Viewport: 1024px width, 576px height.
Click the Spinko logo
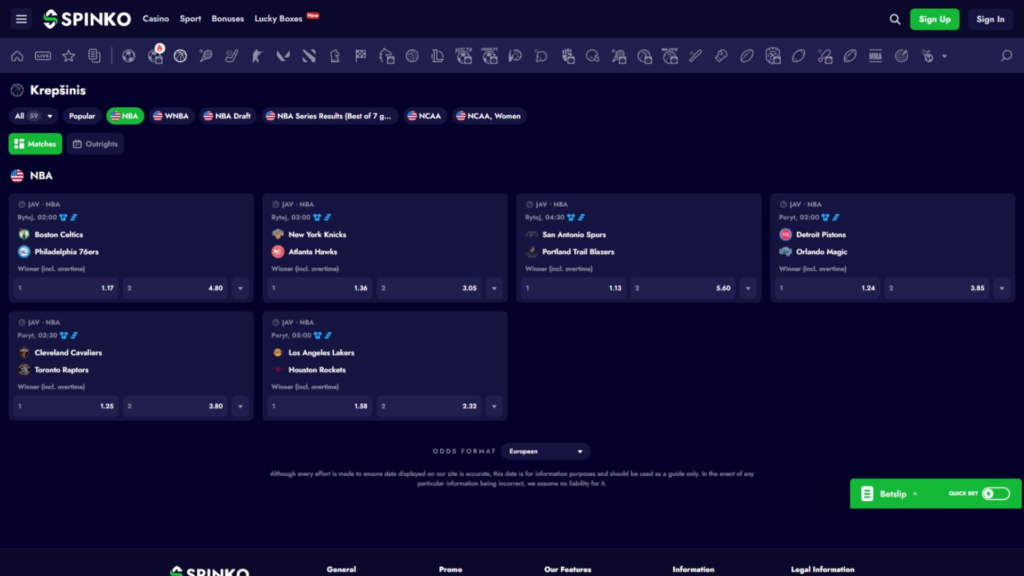(x=87, y=19)
